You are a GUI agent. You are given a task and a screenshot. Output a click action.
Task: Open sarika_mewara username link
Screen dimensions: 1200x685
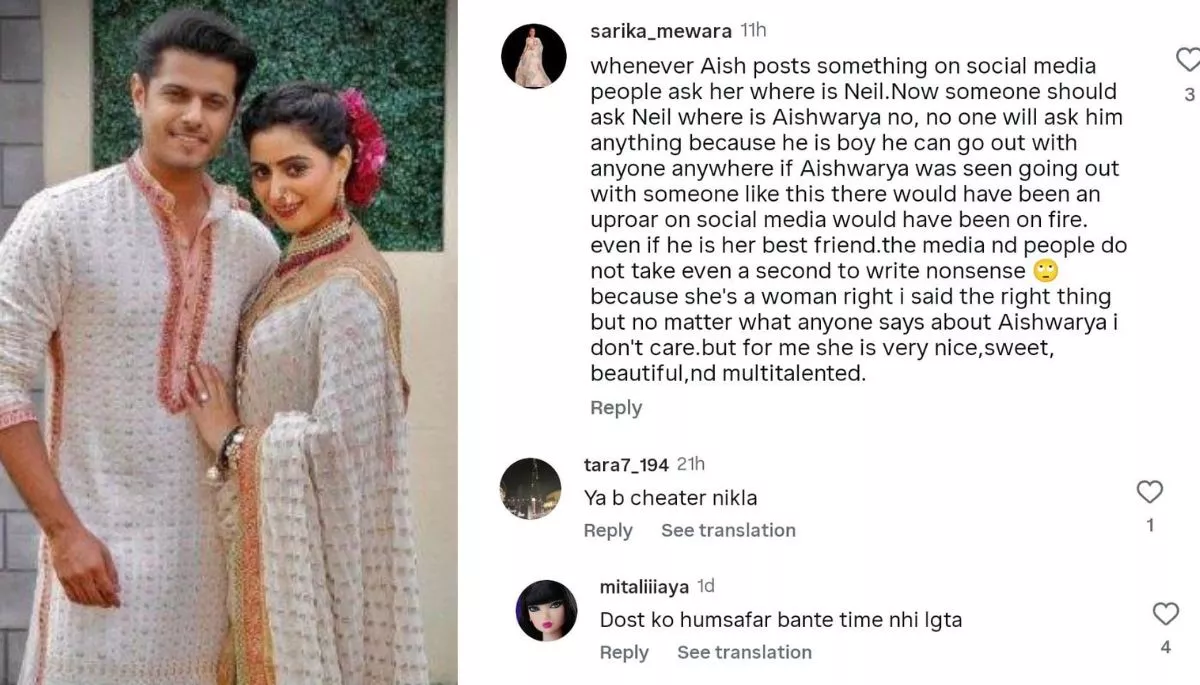coord(660,31)
